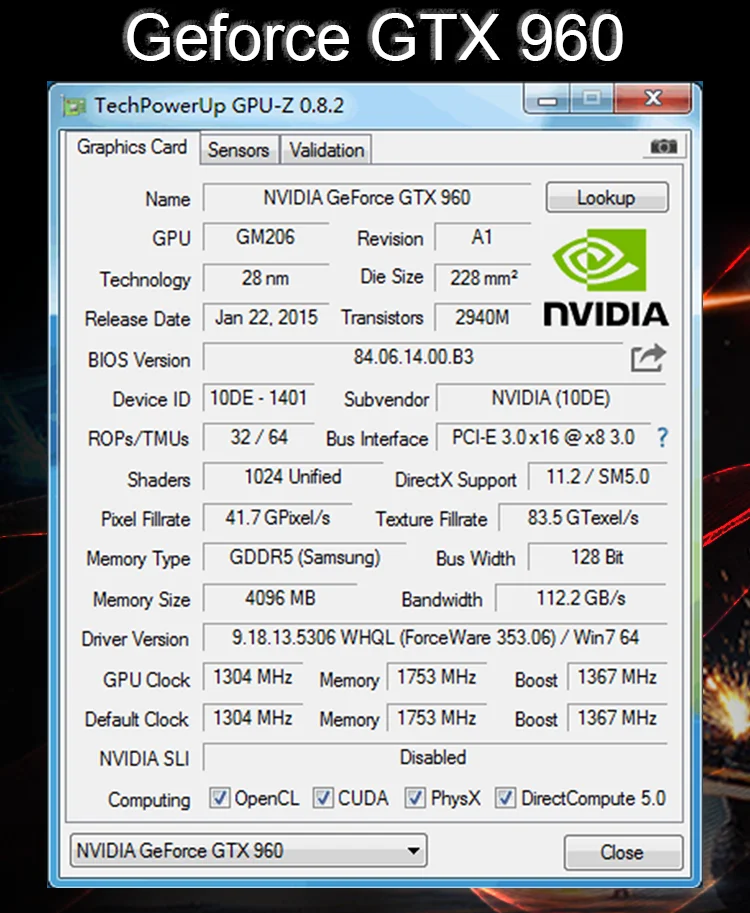750x913 pixels.
Task: Switch to the Graphics Card tab
Action: [x=132, y=147]
